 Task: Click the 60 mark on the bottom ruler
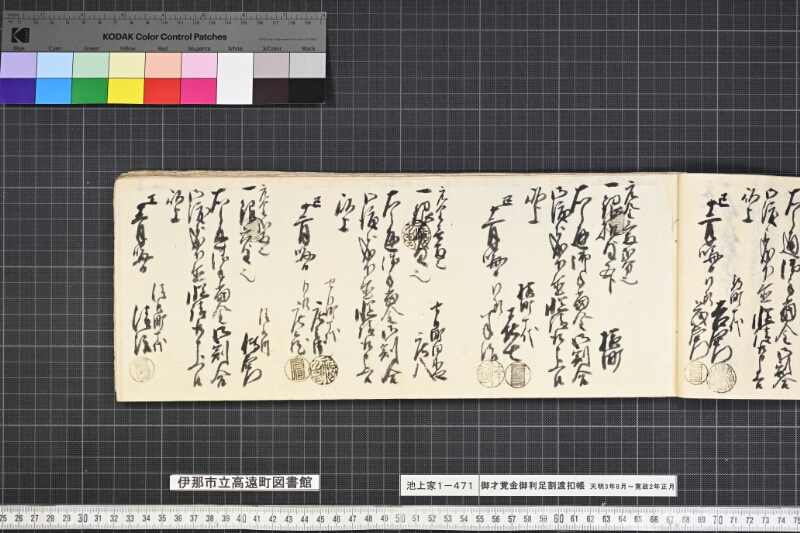[x=559, y=519]
